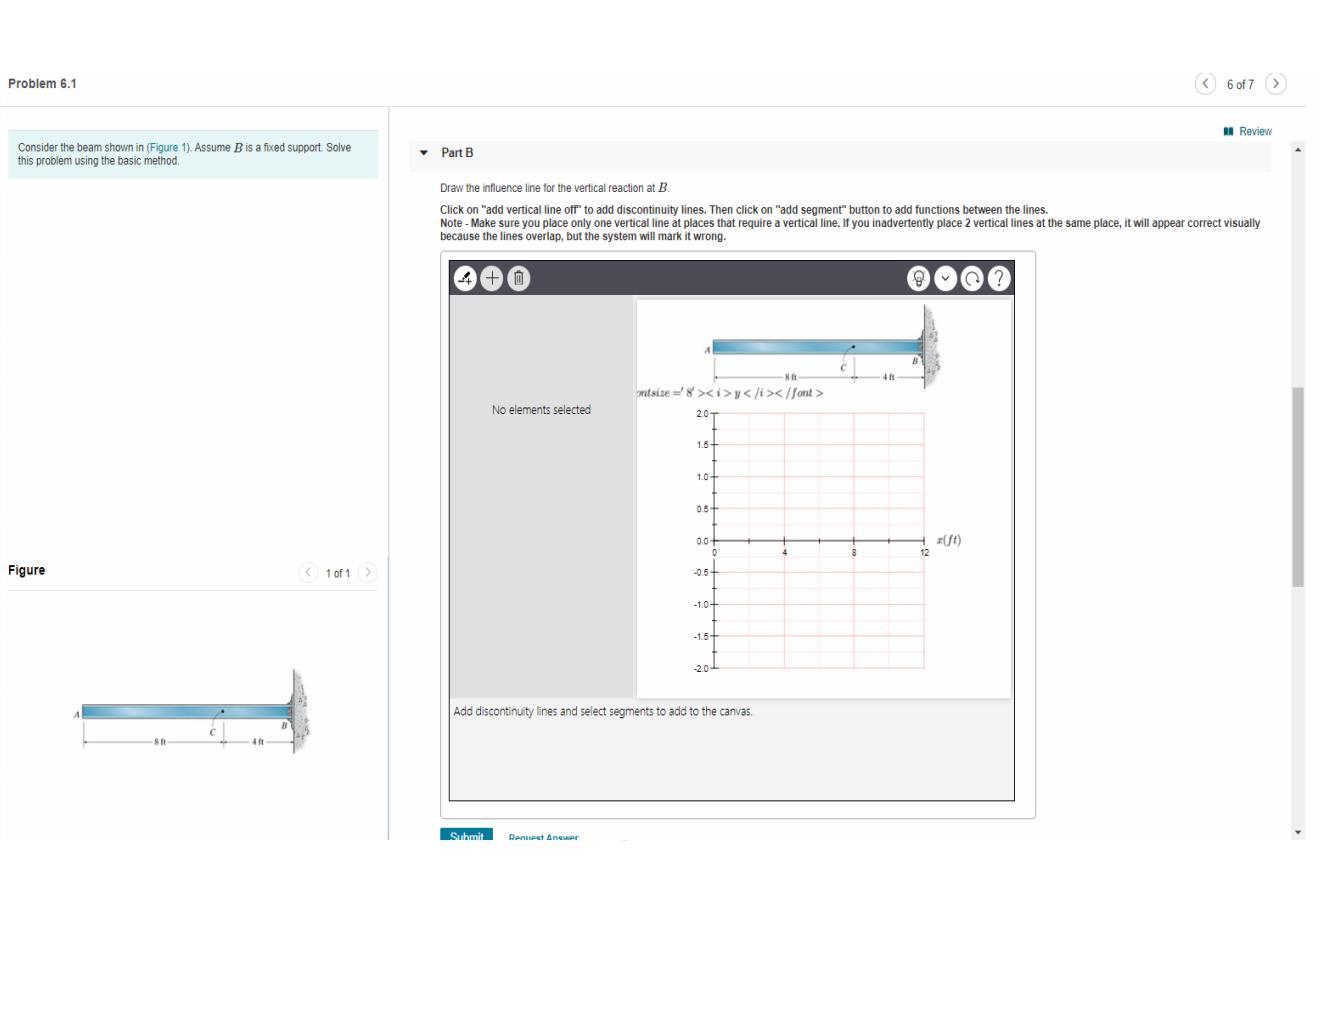
Task: Reset the canvas with the circular arrow icon
Action: click(972, 279)
